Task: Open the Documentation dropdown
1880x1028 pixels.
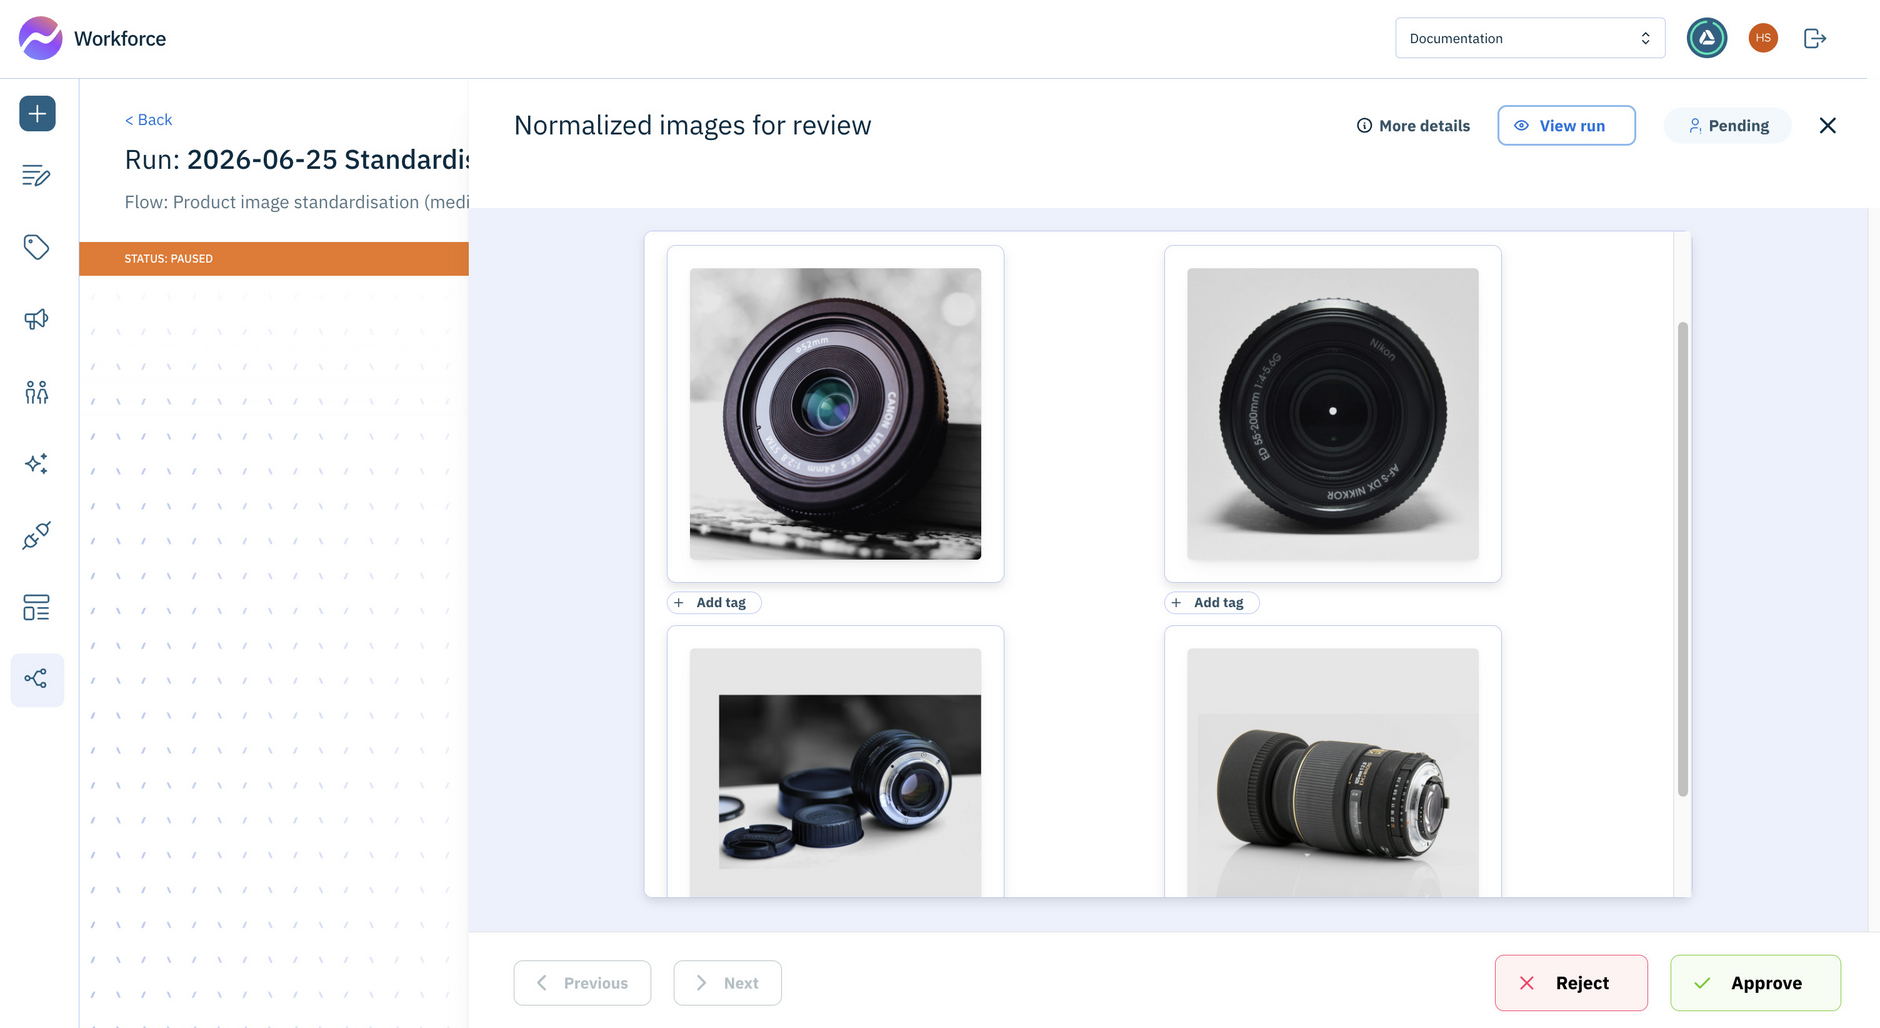Action: tap(1530, 38)
